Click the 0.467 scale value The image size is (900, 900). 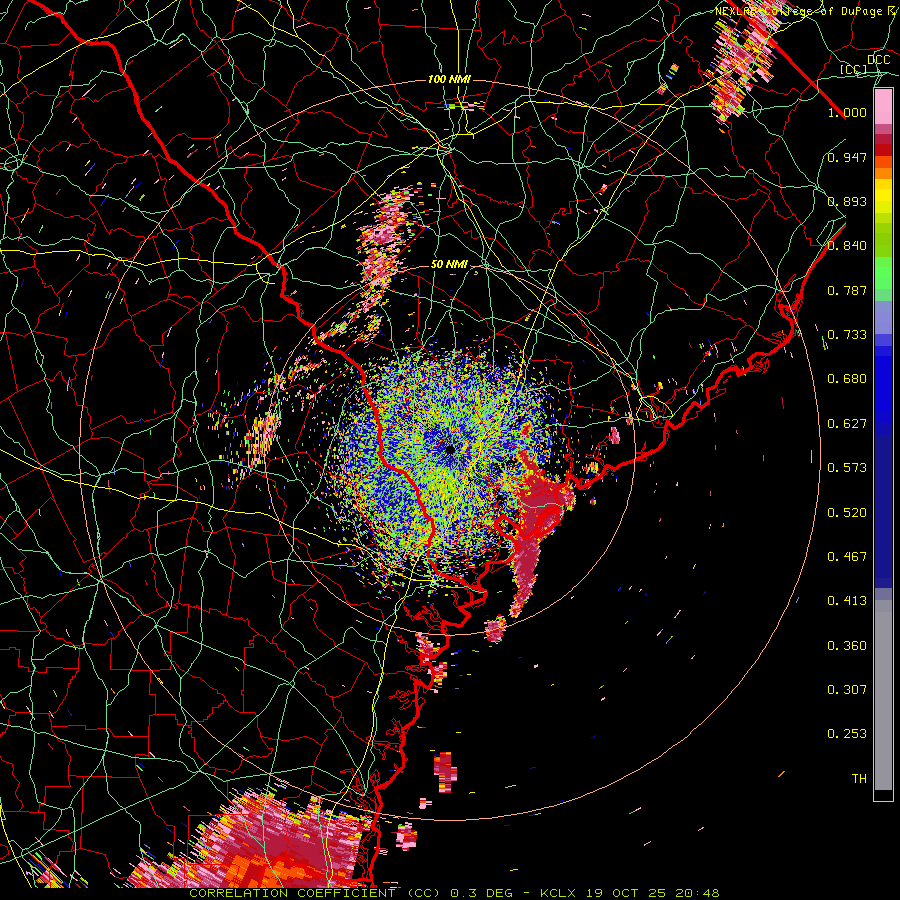(x=847, y=557)
